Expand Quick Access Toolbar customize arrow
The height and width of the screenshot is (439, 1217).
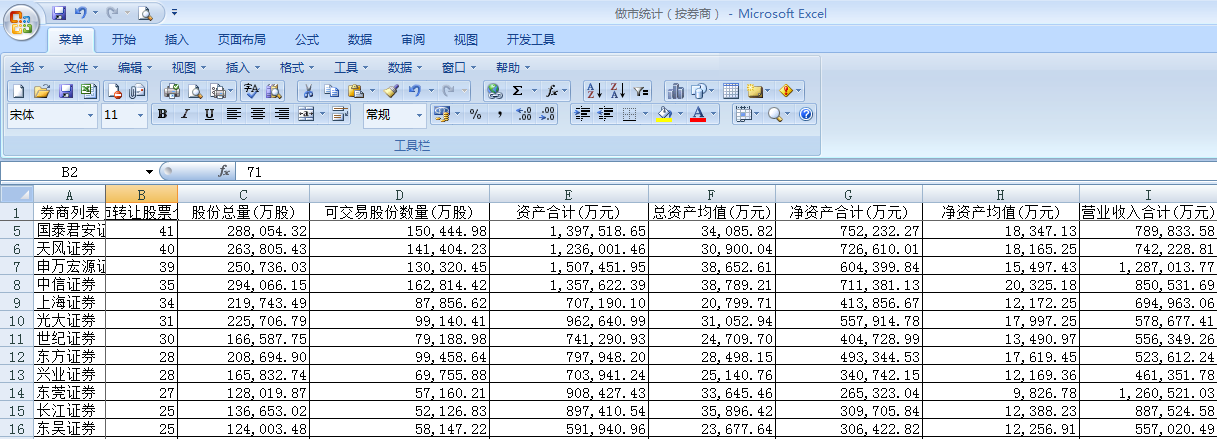(x=174, y=13)
